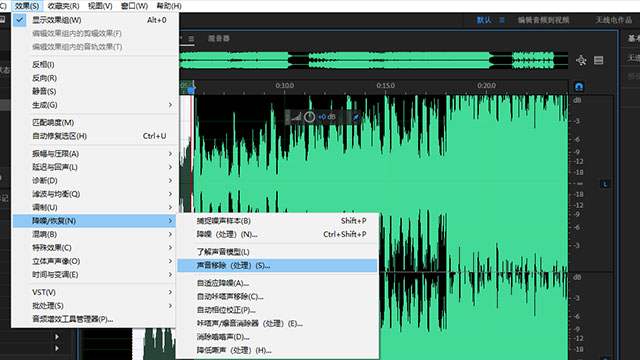Expand the 诊断(D) submenu
The height and width of the screenshot is (360, 640).
point(95,180)
